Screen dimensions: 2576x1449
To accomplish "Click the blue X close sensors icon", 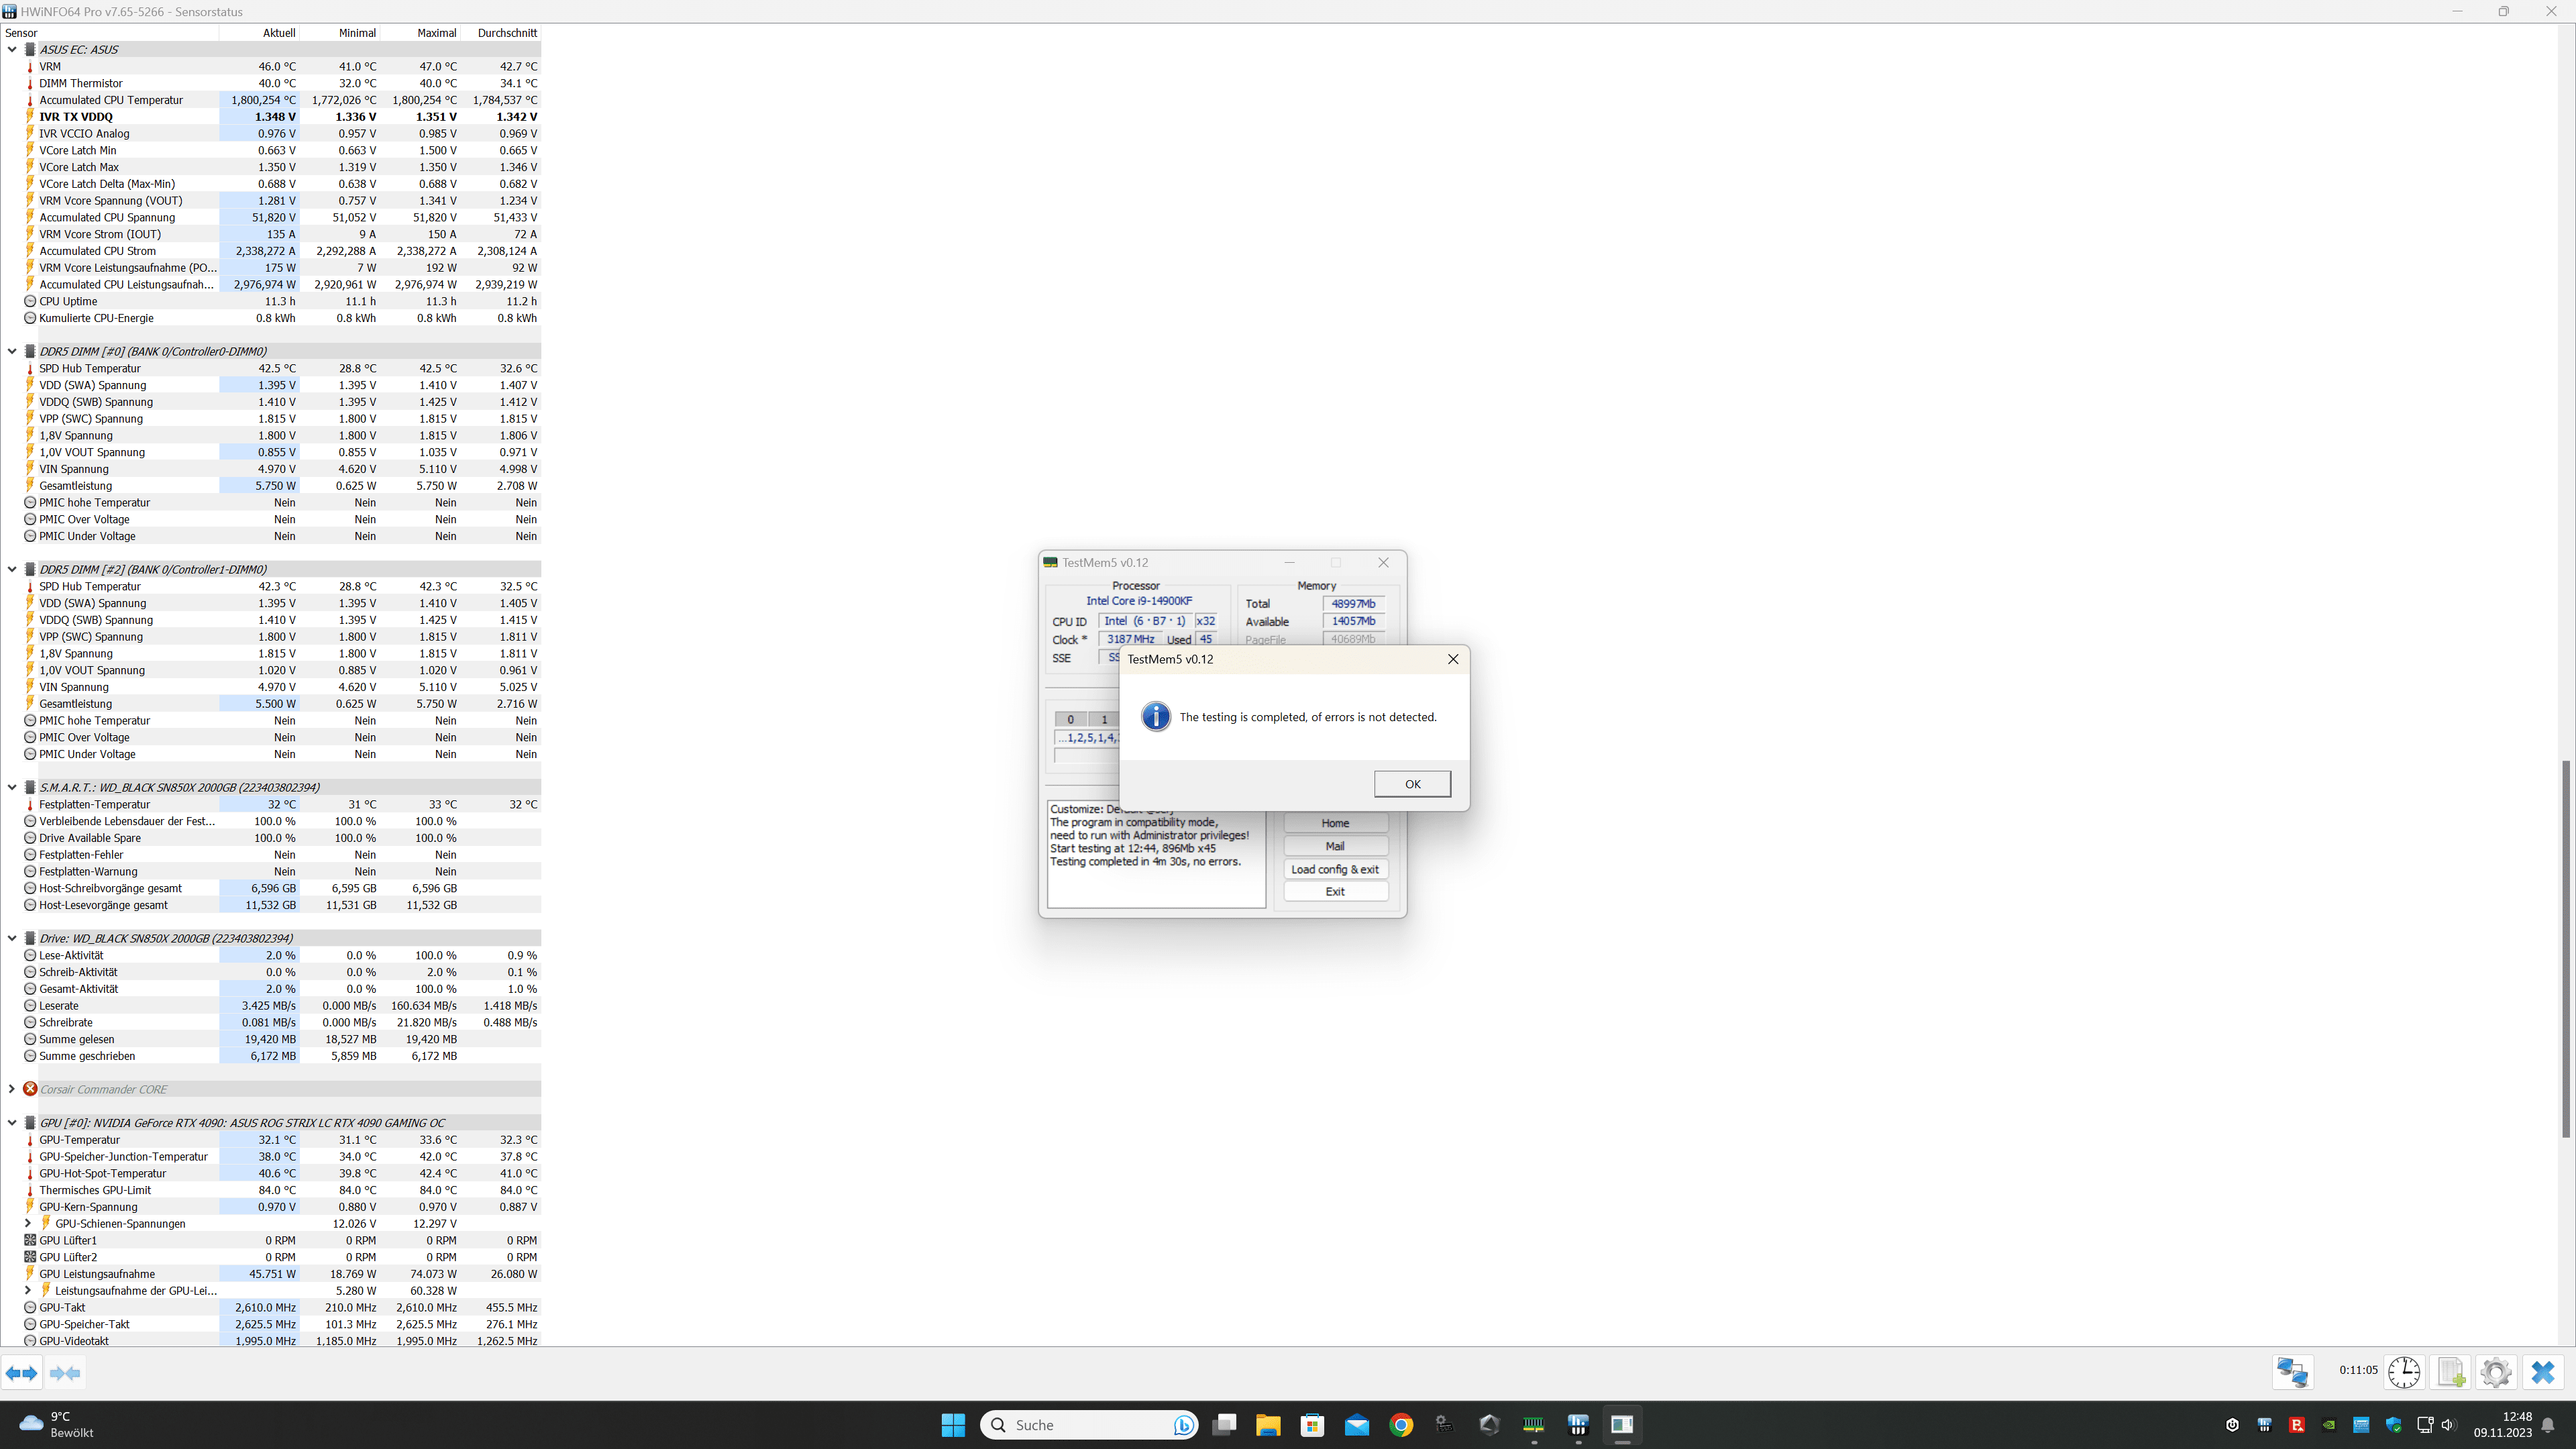I will [x=2543, y=1372].
